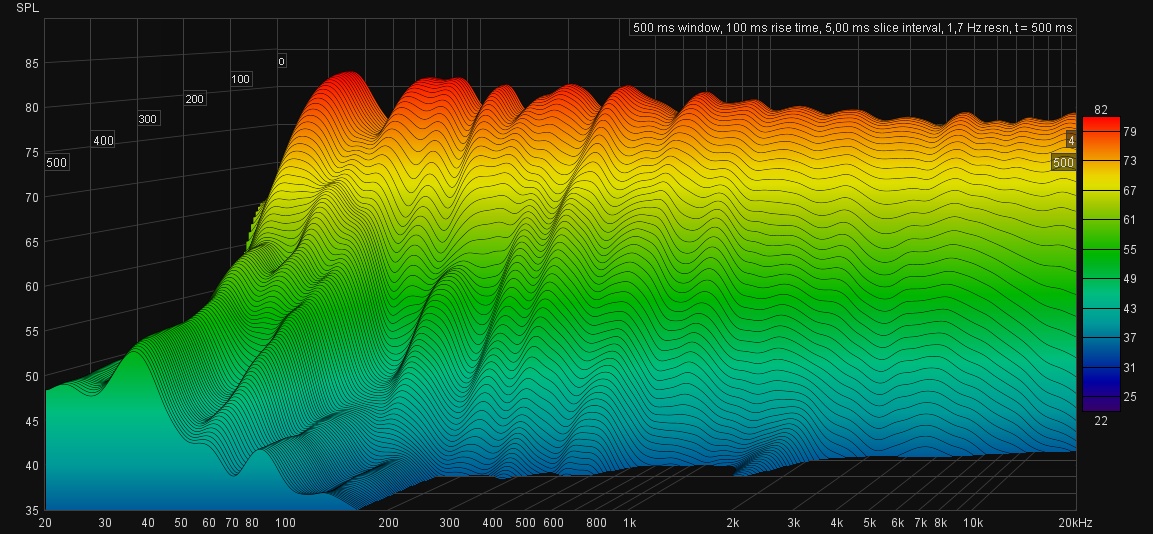The image size is (1153, 534).
Task: Select the 0 ms time axis label
Action: [x=282, y=61]
